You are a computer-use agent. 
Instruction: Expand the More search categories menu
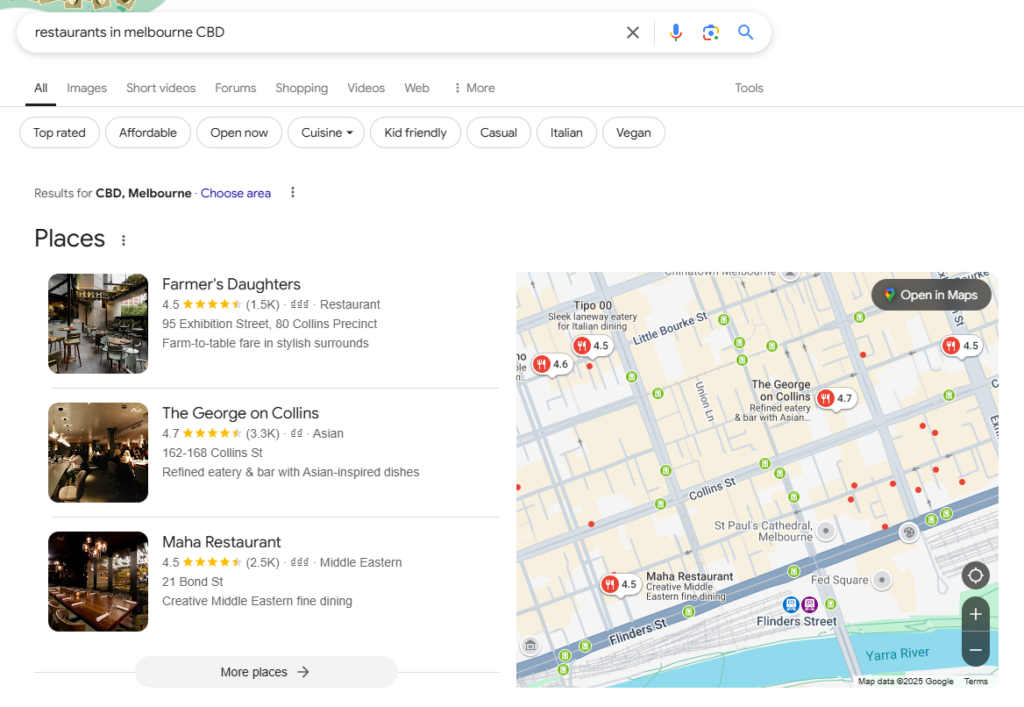pyautogui.click(x=473, y=88)
